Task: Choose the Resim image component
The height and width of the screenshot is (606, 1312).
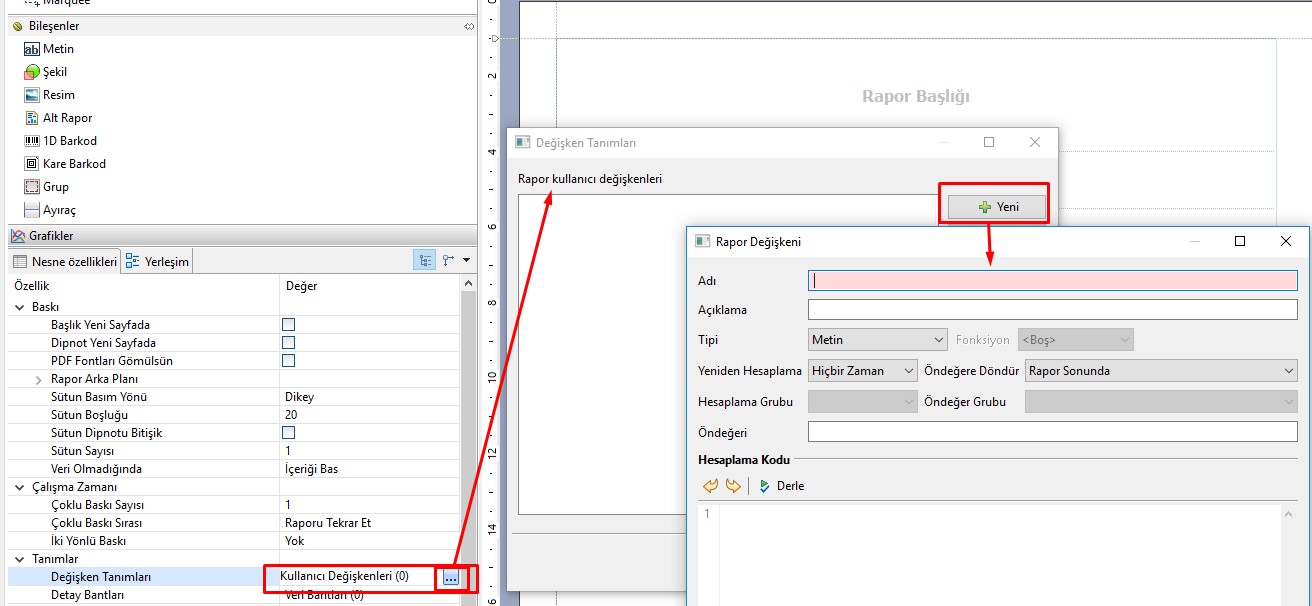Action: [x=58, y=95]
